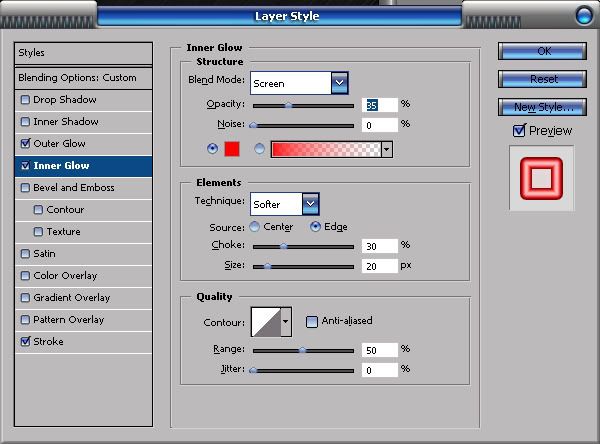Select the Drop Shadow style label
The width and height of the screenshot is (600, 444).
click(x=65, y=100)
